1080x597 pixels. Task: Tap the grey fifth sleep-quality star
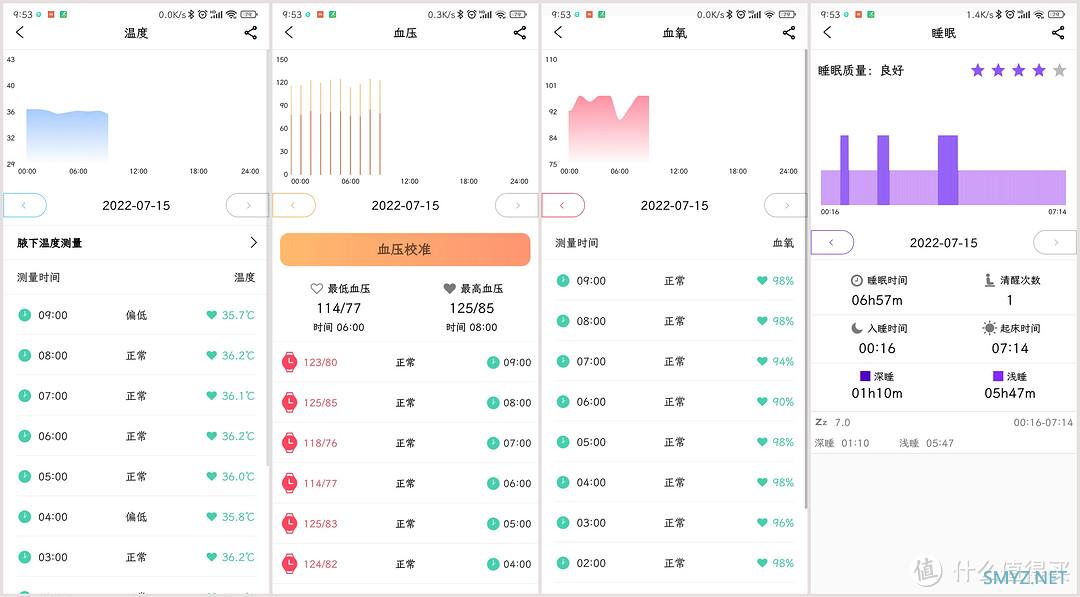coord(1060,70)
